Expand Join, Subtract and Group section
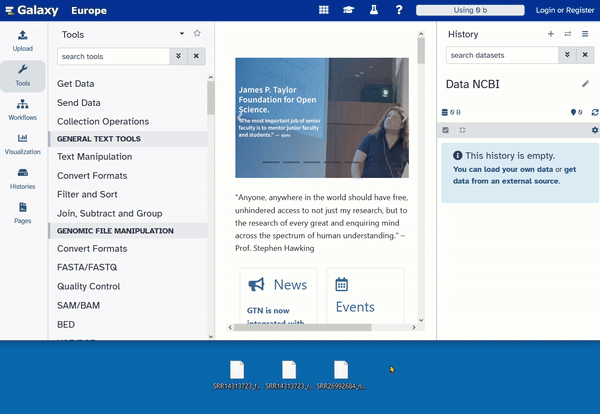The height and width of the screenshot is (414, 600). [109, 214]
